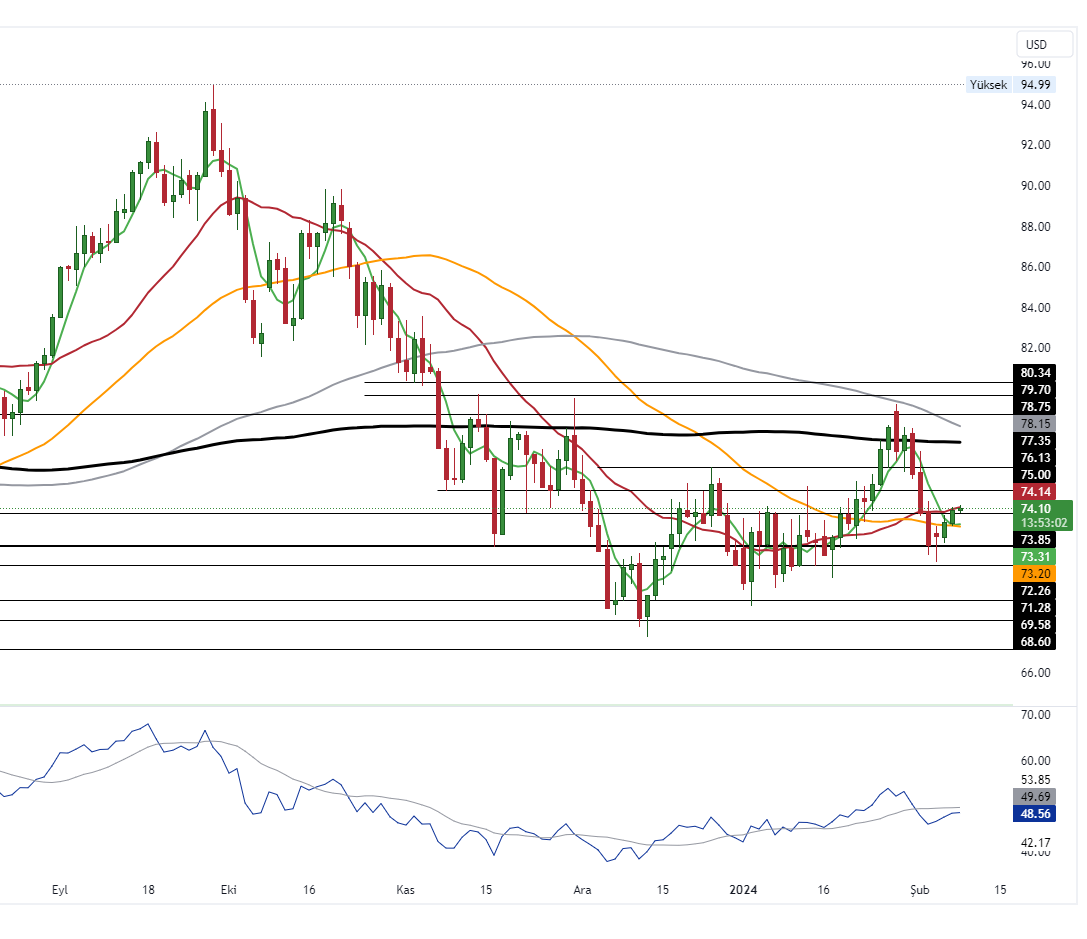Click the 80.34 resistance level label
Screen dimensions: 1087x939
click(1035, 373)
